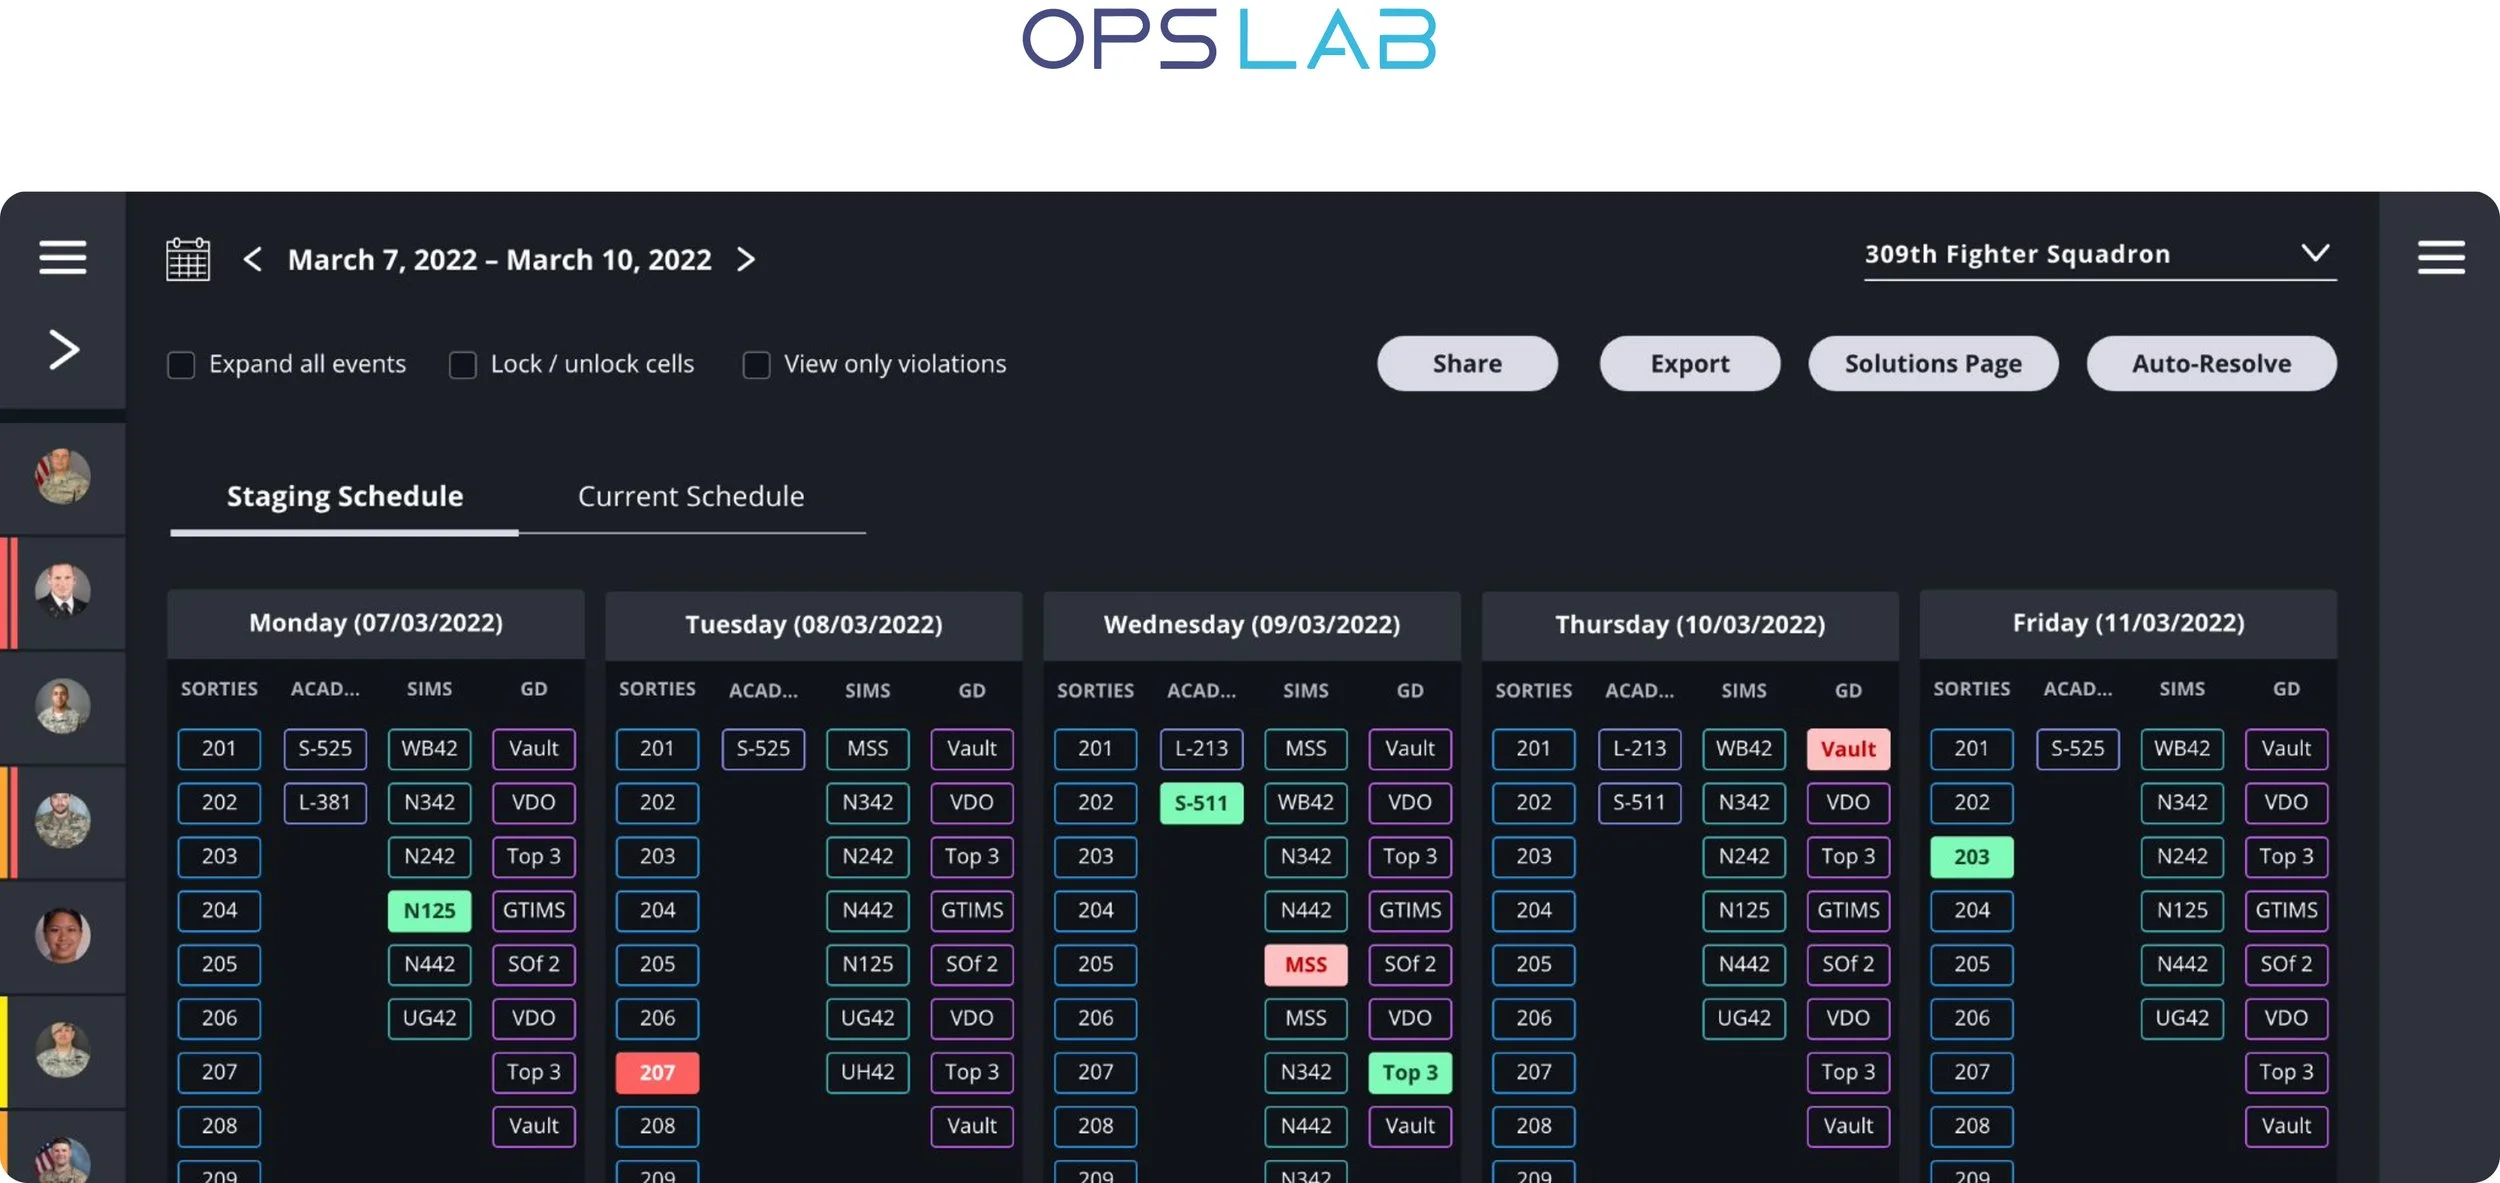
Task: Select Wednesday's WB42 sim cell
Action: pyautogui.click(x=1306, y=803)
